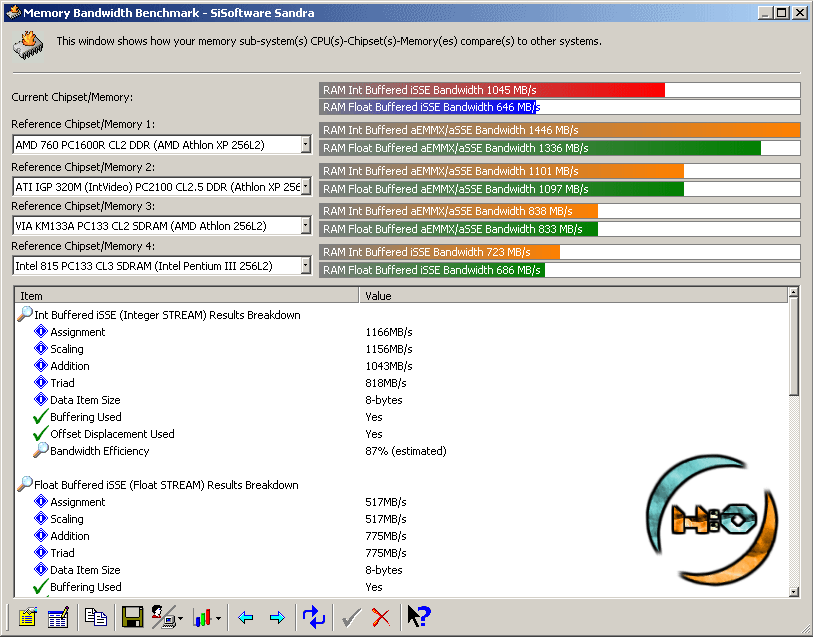The width and height of the screenshot is (813, 637).
Task: Click the Value column header
Action: pyautogui.click(x=573, y=295)
